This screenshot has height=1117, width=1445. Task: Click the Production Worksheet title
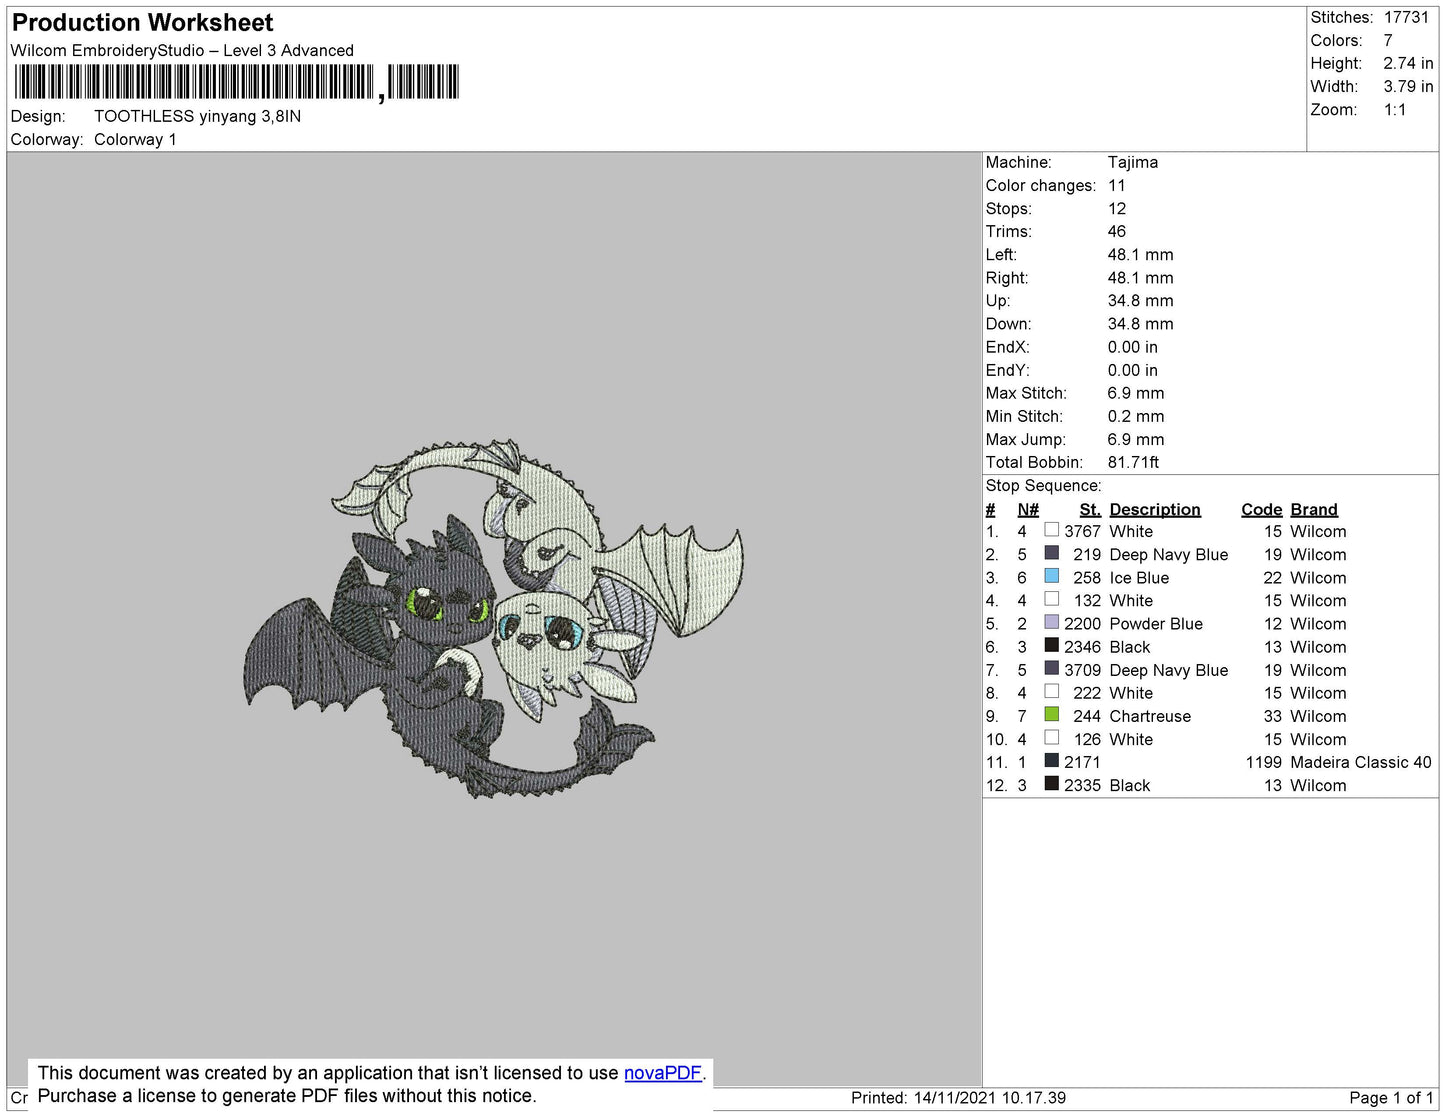click(x=142, y=23)
